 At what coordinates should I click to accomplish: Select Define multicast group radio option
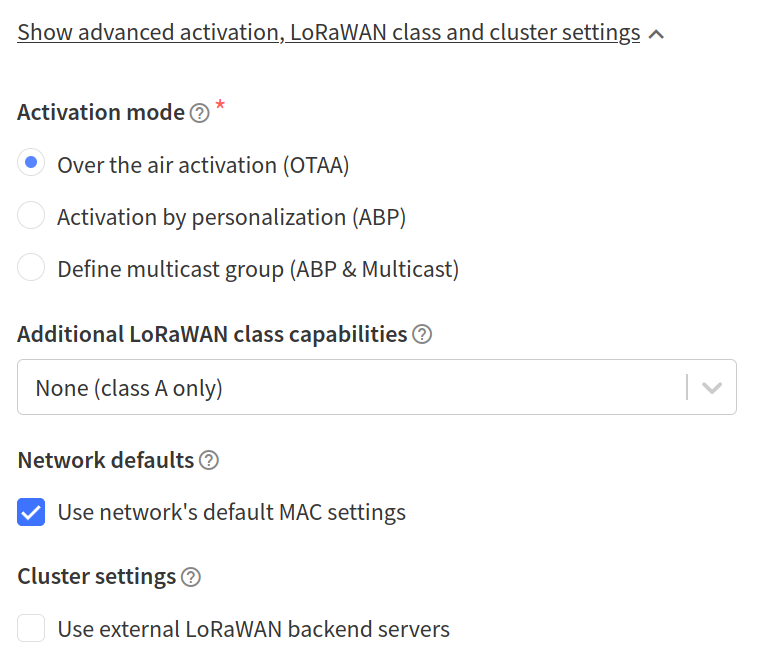coord(31,267)
